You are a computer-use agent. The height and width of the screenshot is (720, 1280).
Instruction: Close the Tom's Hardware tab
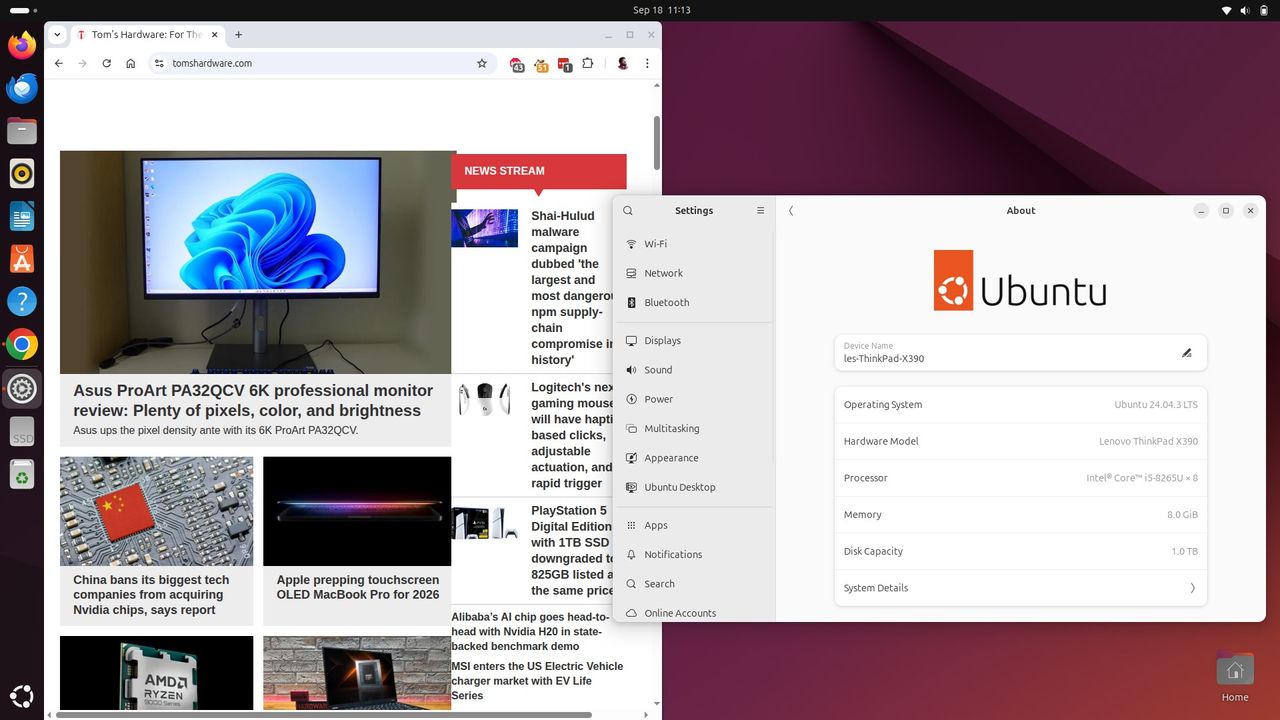point(213,34)
